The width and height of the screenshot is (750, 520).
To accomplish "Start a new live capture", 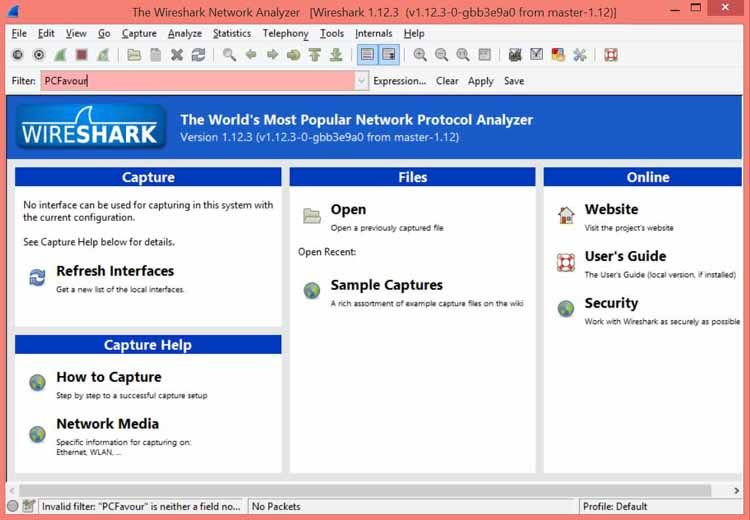I will 60,55.
